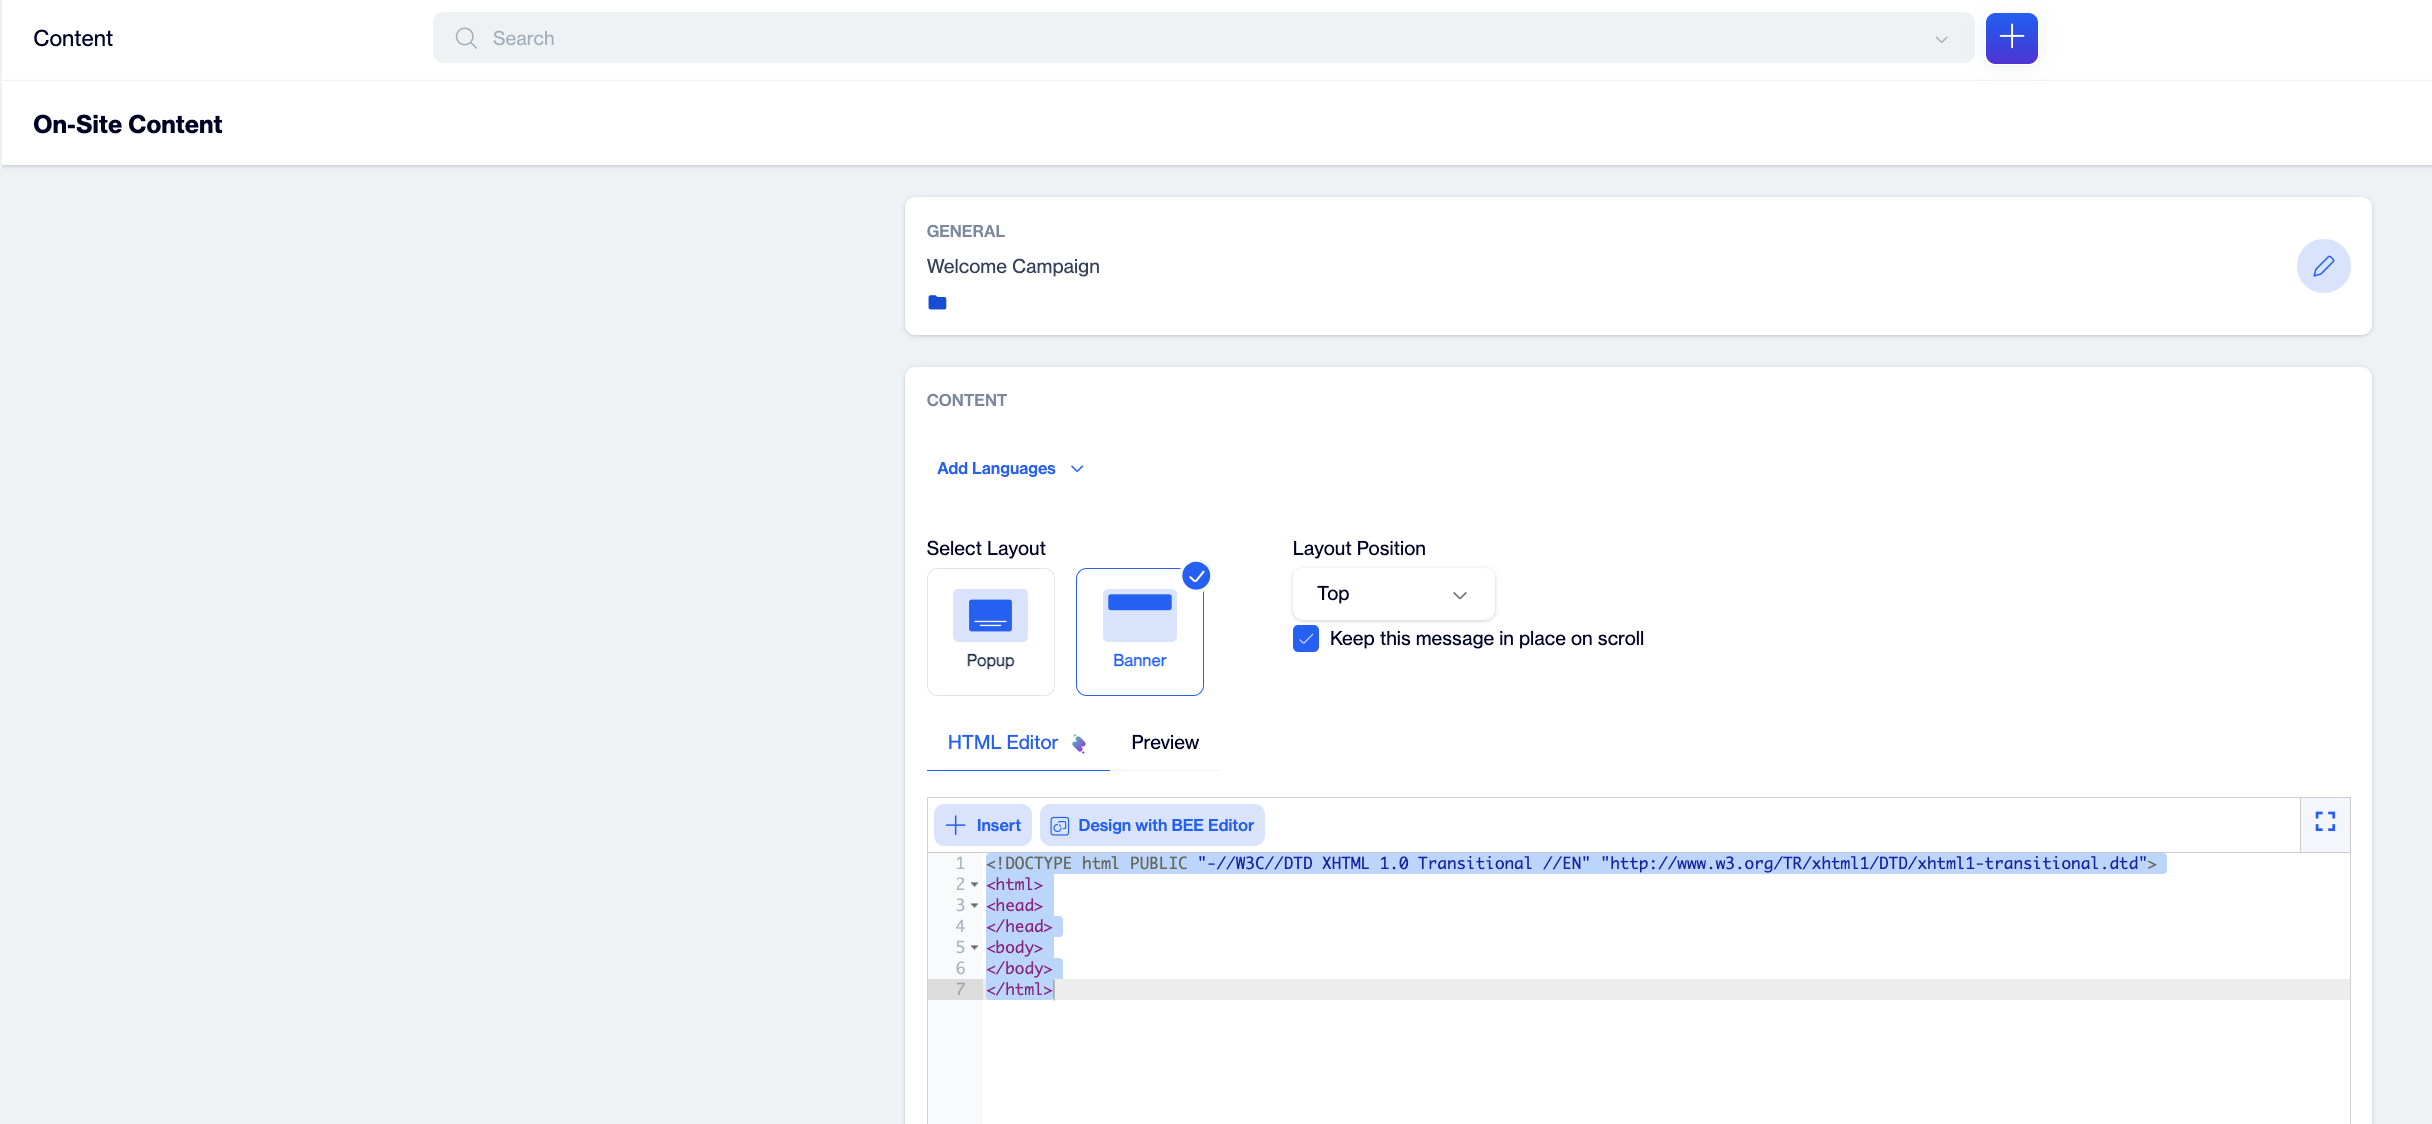Open Design with BEE Editor
The width and height of the screenshot is (2432, 1124).
pyautogui.click(x=1152, y=825)
